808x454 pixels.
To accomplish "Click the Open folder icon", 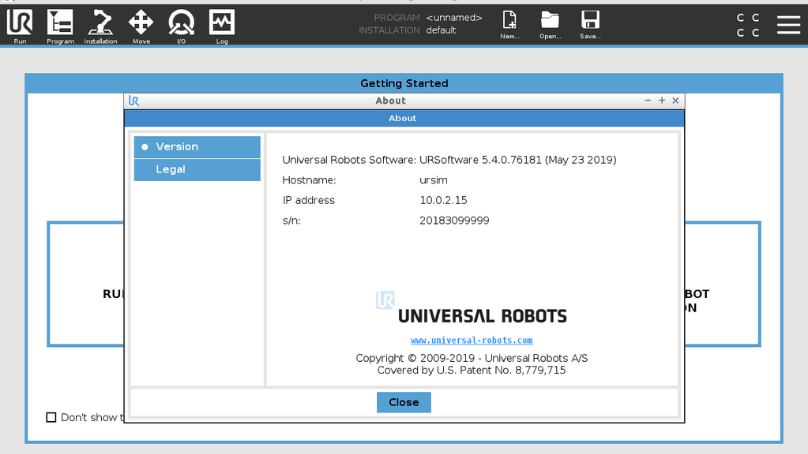I will 550,25.
